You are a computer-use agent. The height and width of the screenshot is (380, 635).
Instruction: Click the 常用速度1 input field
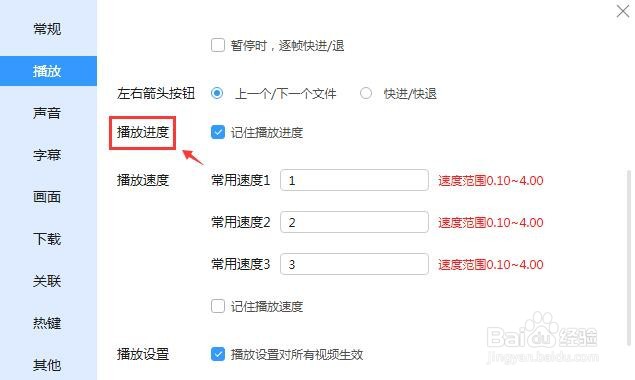(x=354, y=180)
